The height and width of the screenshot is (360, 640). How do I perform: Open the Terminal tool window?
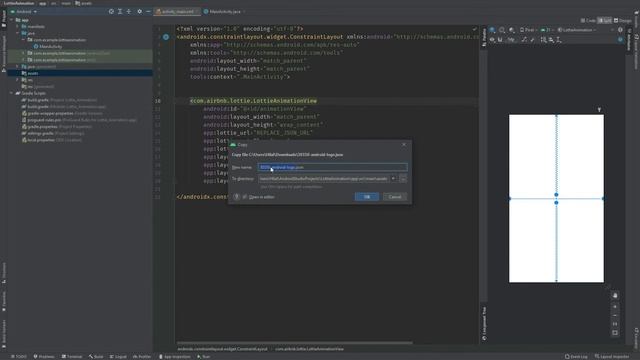pos(72,356)
